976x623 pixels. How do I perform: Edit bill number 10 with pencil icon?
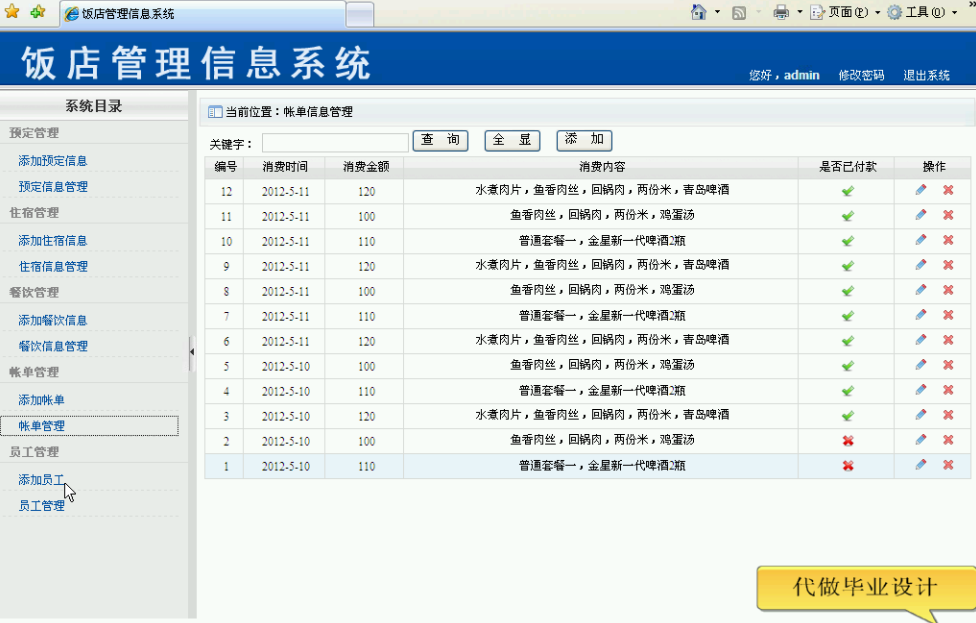coord(921,240)
